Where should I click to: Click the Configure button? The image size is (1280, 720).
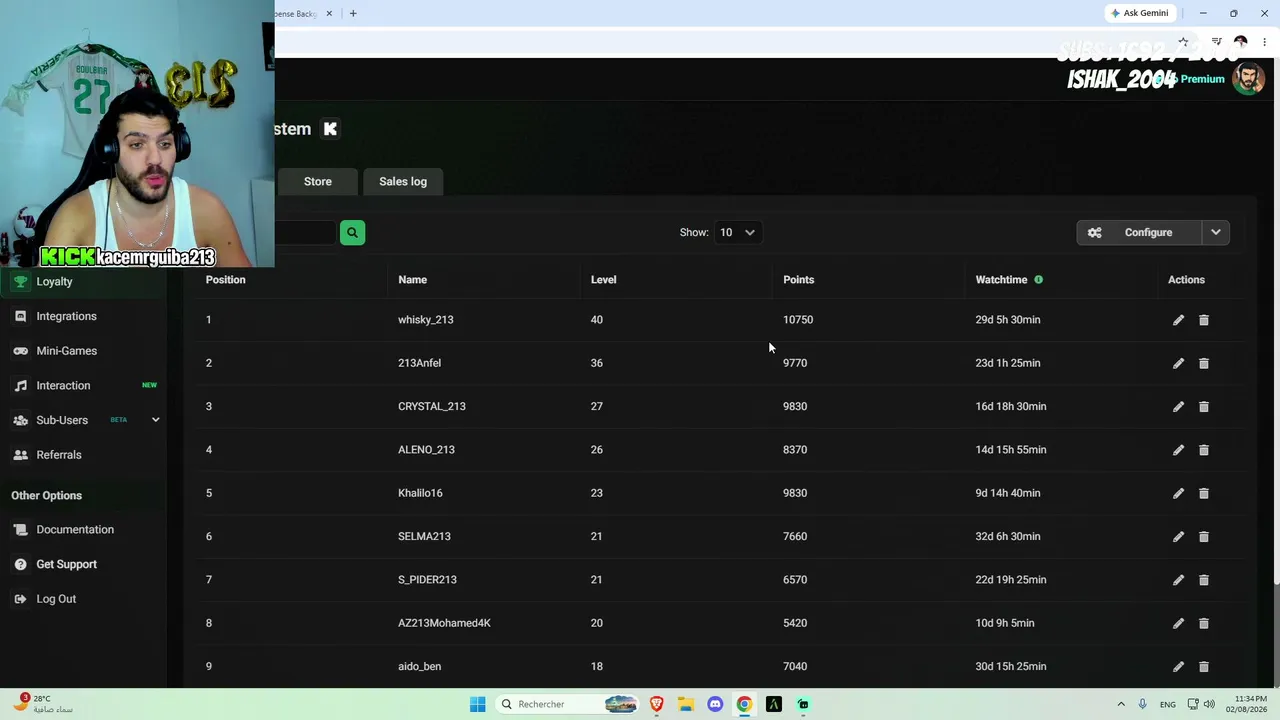(x=1140, y=232)
